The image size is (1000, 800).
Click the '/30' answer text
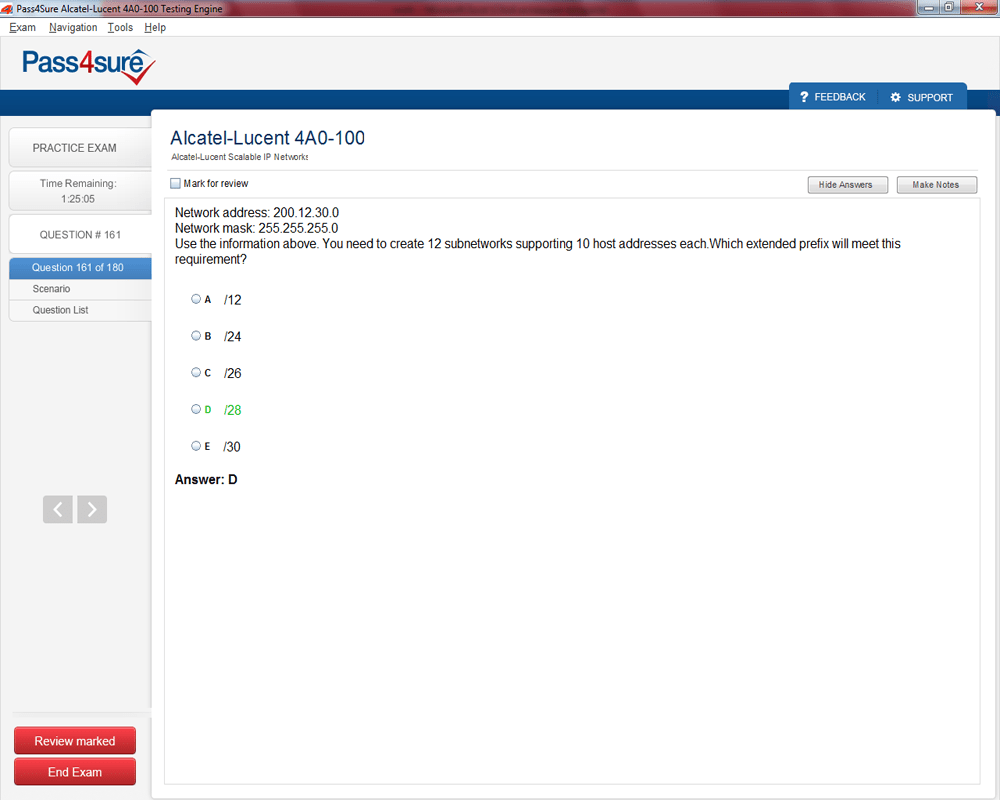pyautogui.click(x=232, y=447)
